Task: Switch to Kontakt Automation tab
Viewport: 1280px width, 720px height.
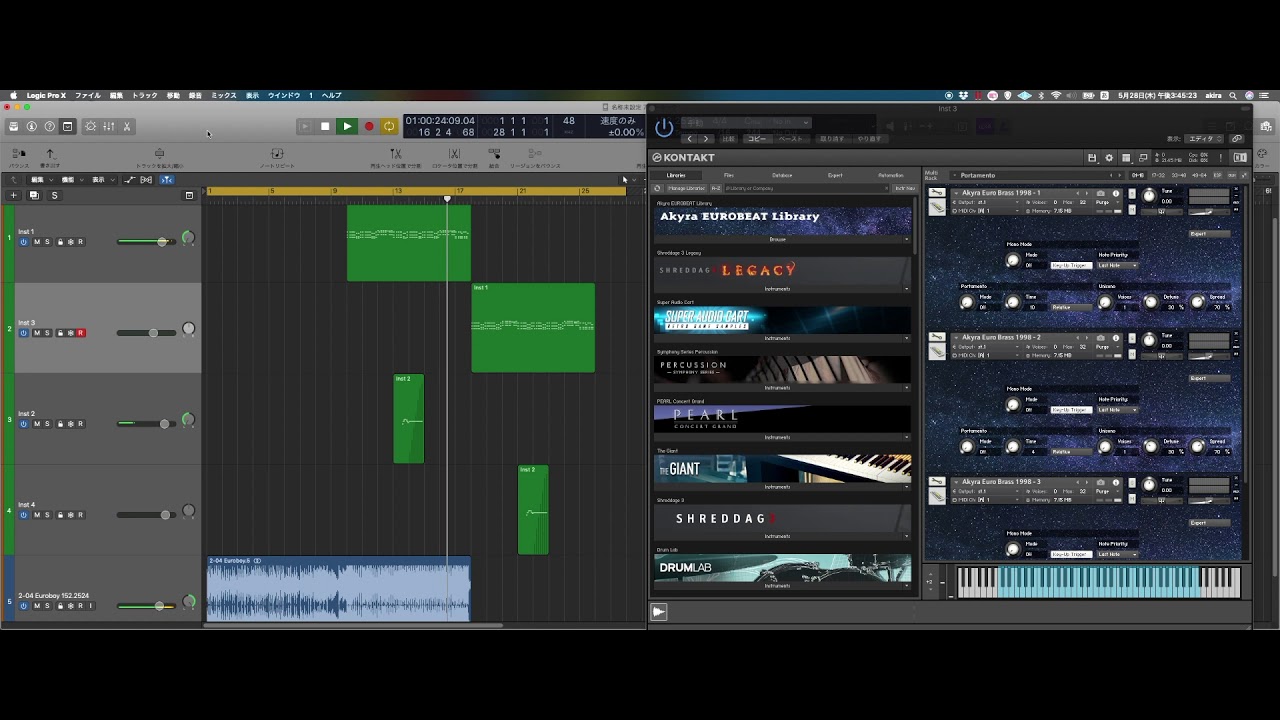Action: (890, 175)
